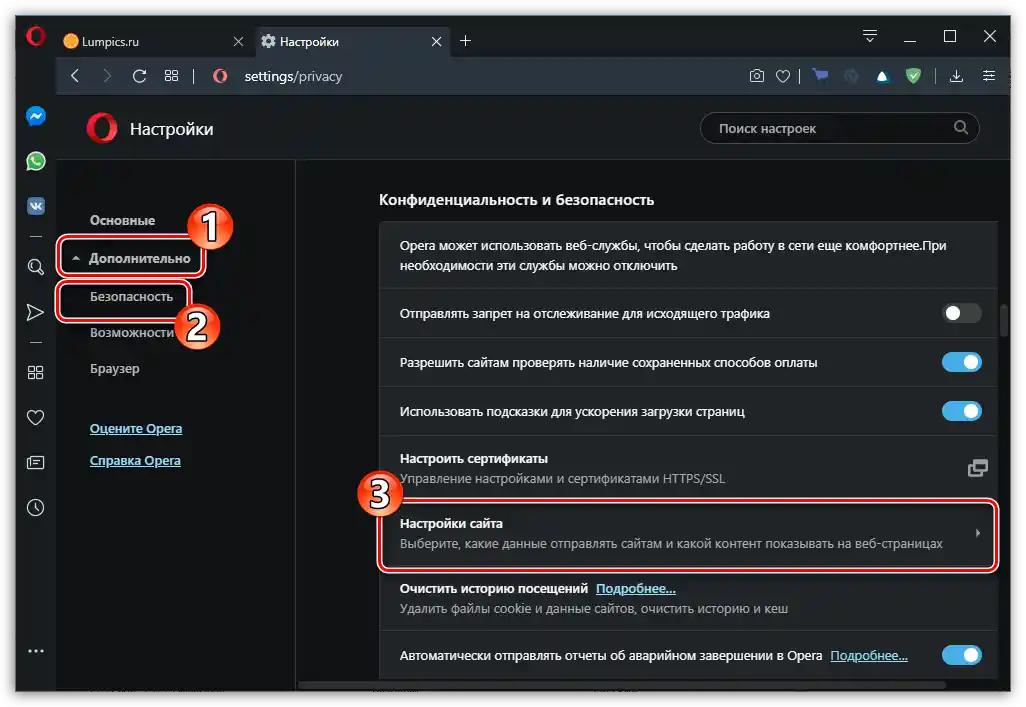This screenshot has height=707, width=1026.
Task: Go forward with the arrow button
Action: pyautogui.click(x=107, y=76)
